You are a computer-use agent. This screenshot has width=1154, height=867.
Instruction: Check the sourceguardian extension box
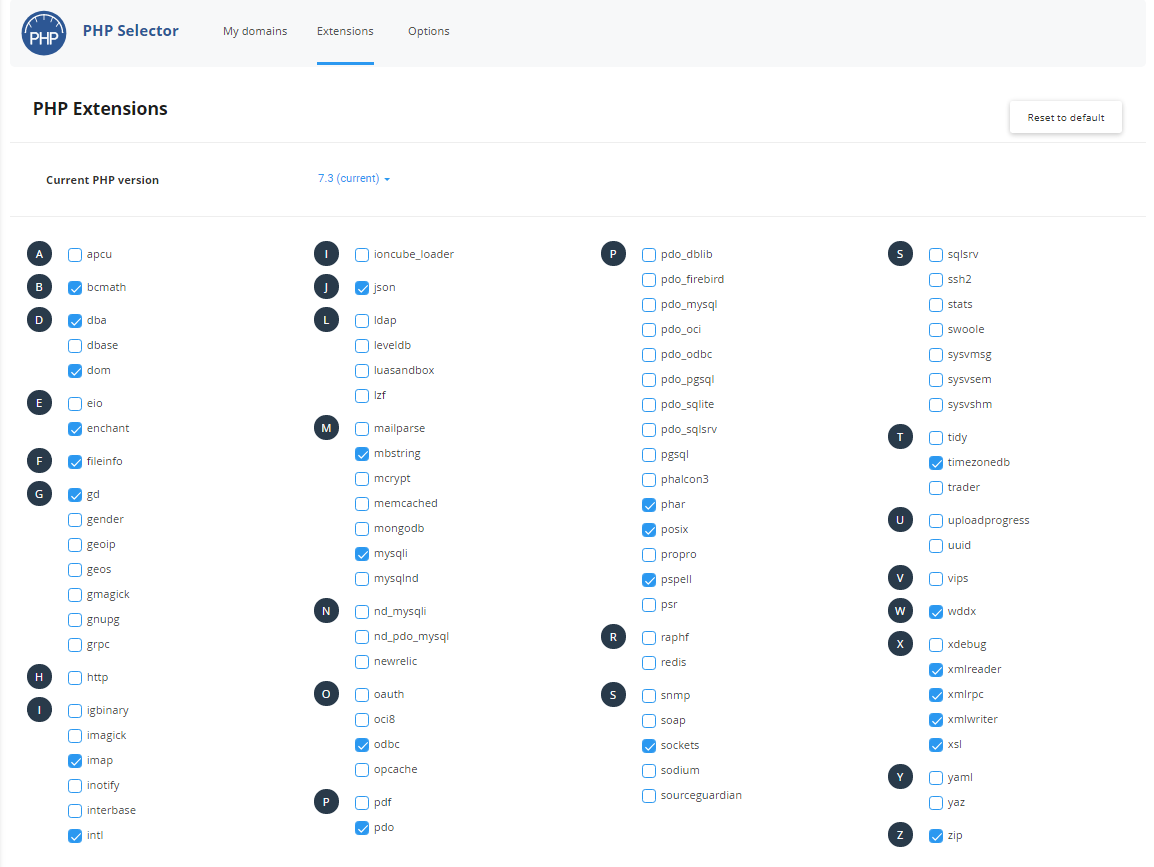pos(649,796)
